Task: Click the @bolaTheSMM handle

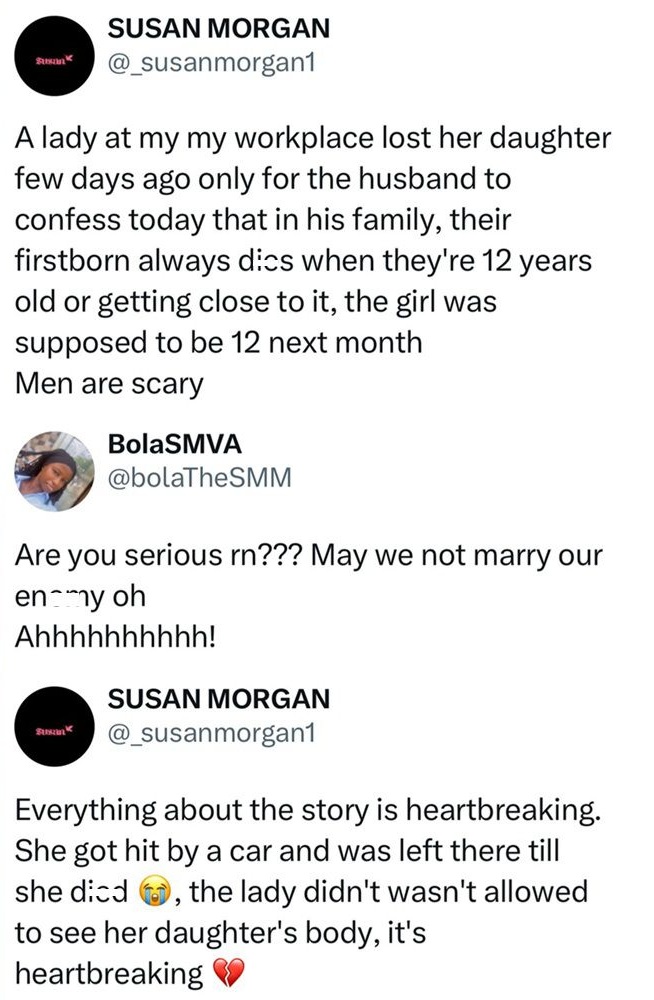Action: click(x=199, y=478)
